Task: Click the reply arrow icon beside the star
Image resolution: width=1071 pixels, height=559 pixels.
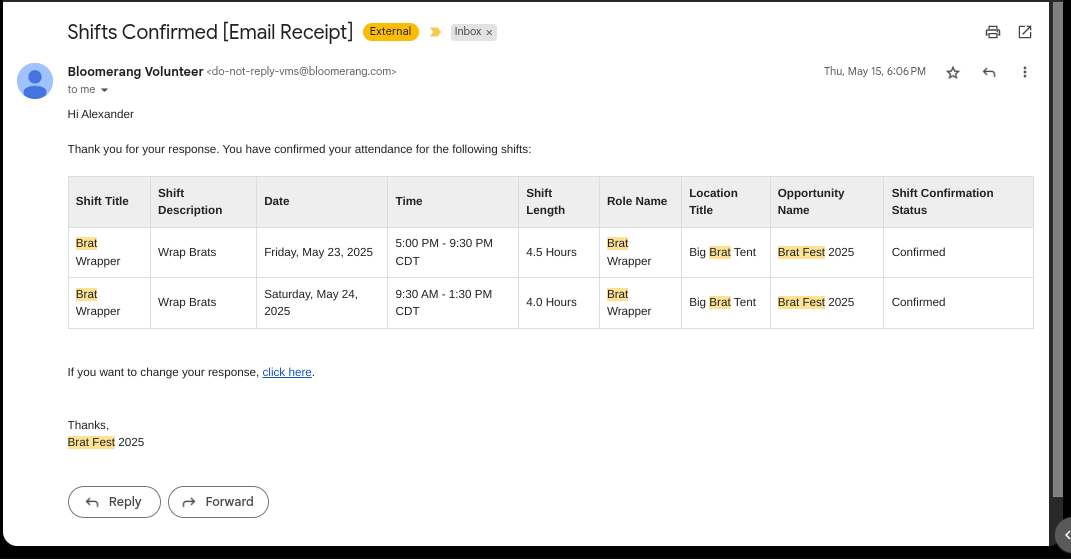Action: tap(989, 72)
